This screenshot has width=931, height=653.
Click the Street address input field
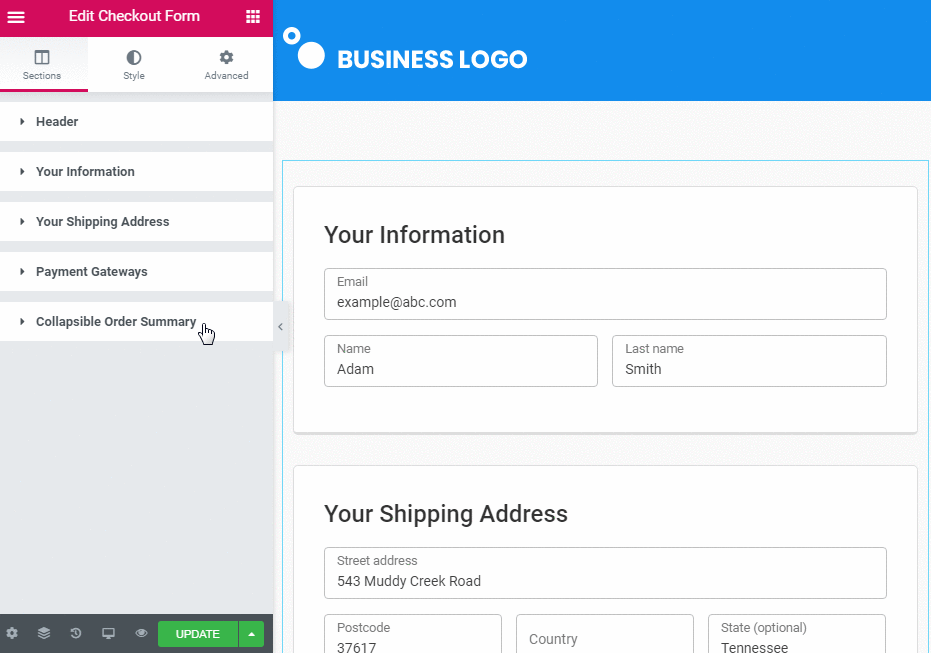(605, 573)
